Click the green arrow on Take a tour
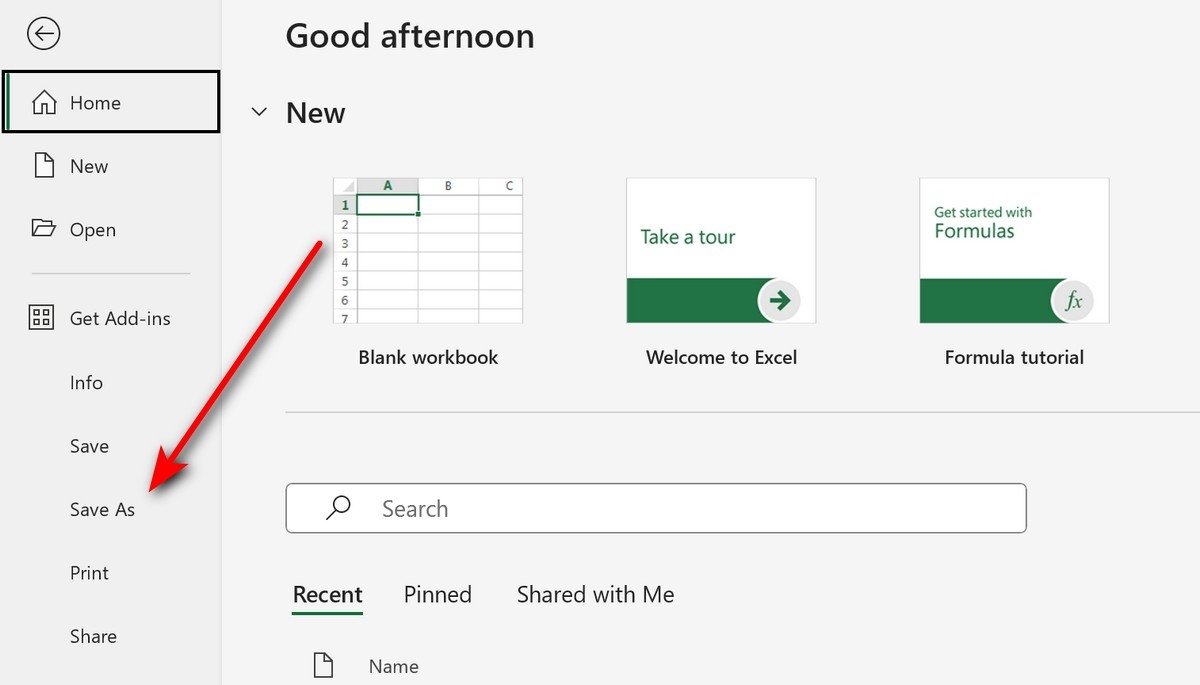This screenshot has width=1200, height=685. [x=780, y=300]
